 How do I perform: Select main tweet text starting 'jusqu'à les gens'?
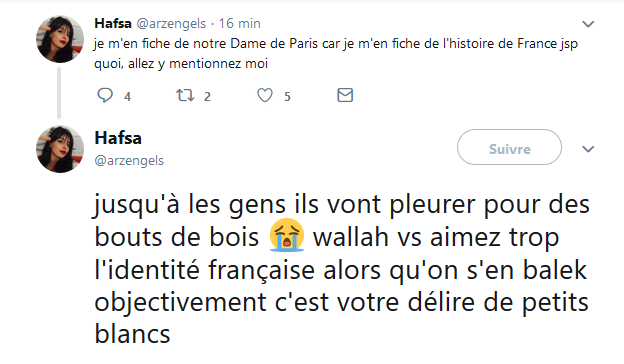pos(342,269)
